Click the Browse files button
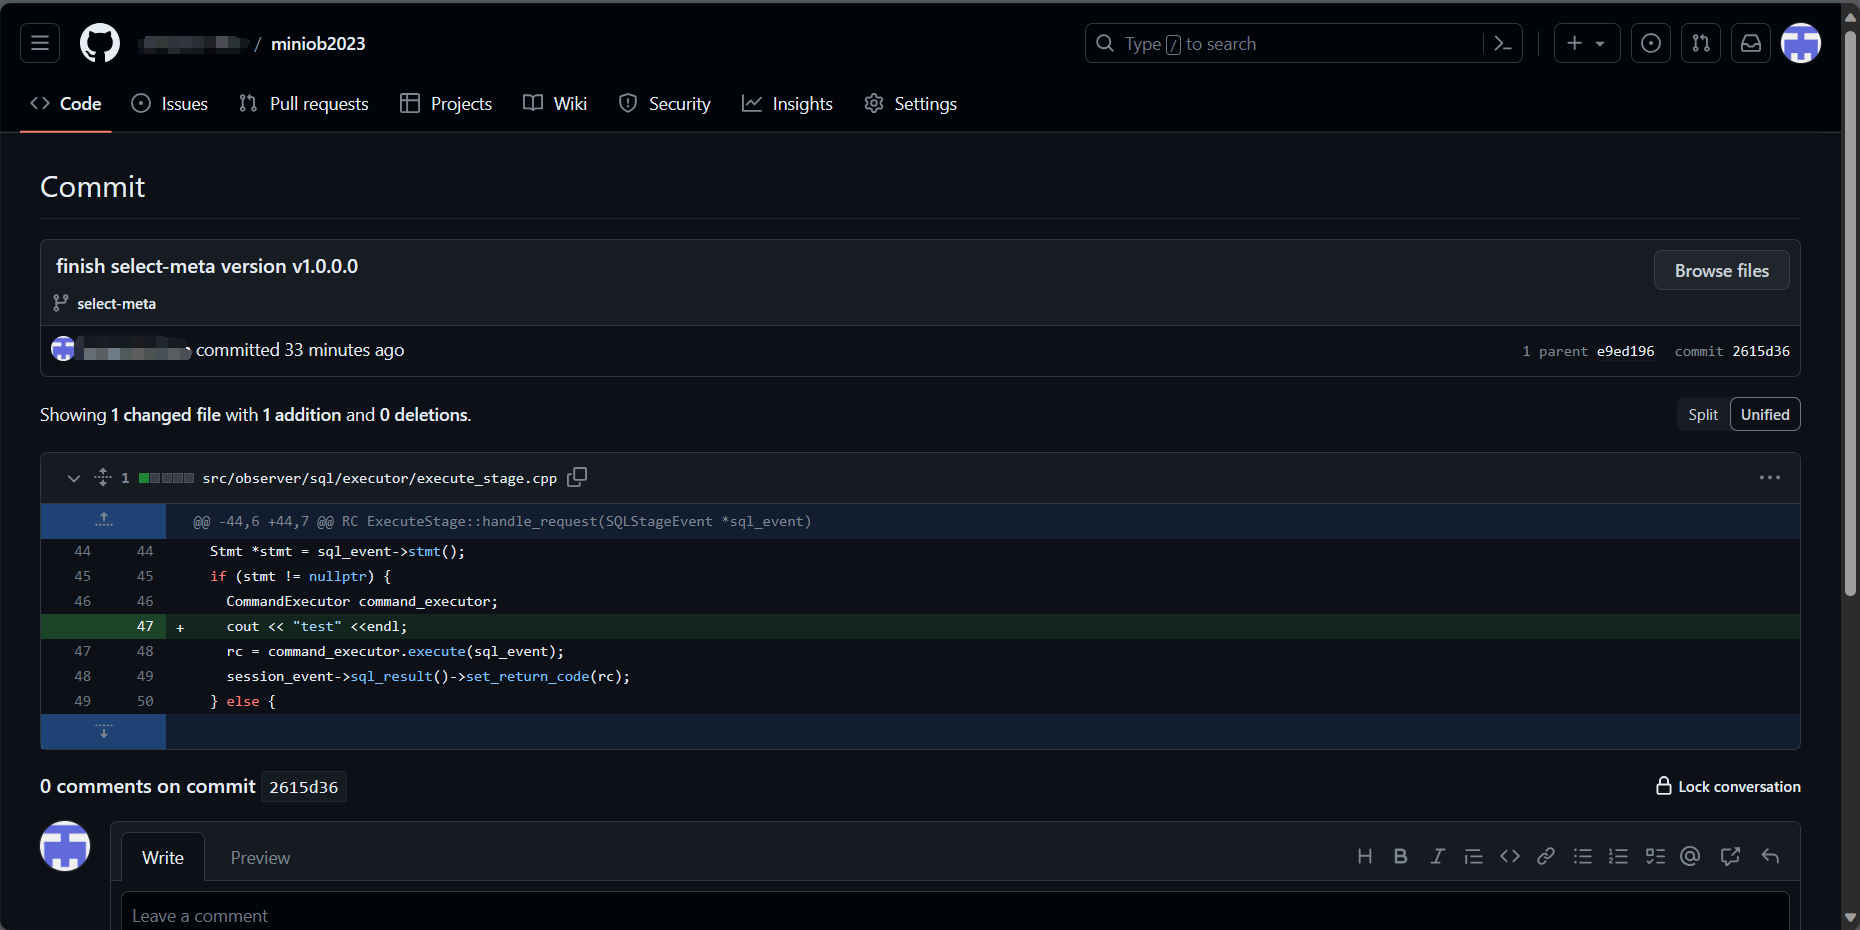Image resolution: width=1860 pixels, height=930 pixels. click(x=1721, y=270)
